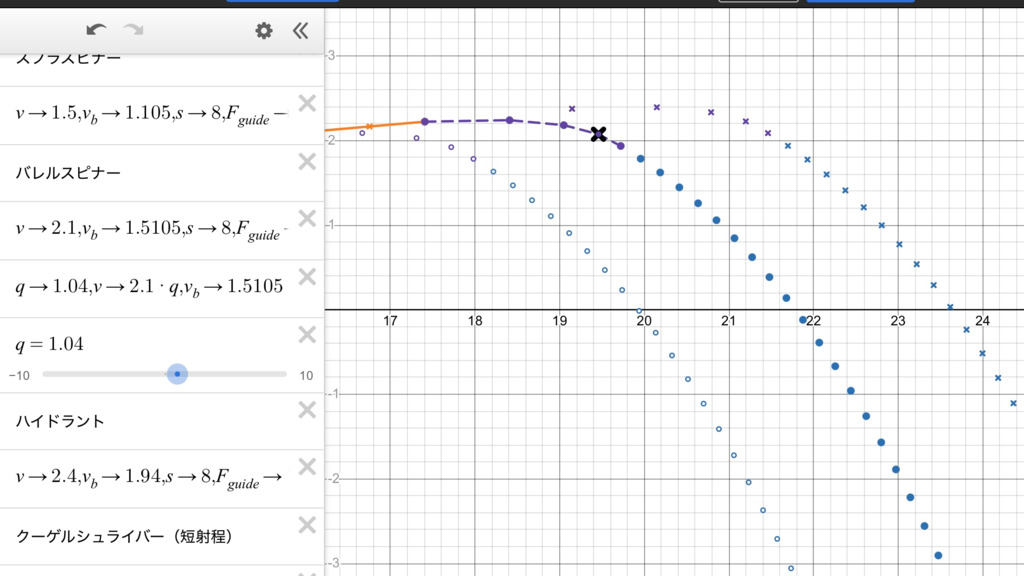Delete the expression starting with q→1.04
This screenshot has width=1024, height=576.
click(307, 276)
